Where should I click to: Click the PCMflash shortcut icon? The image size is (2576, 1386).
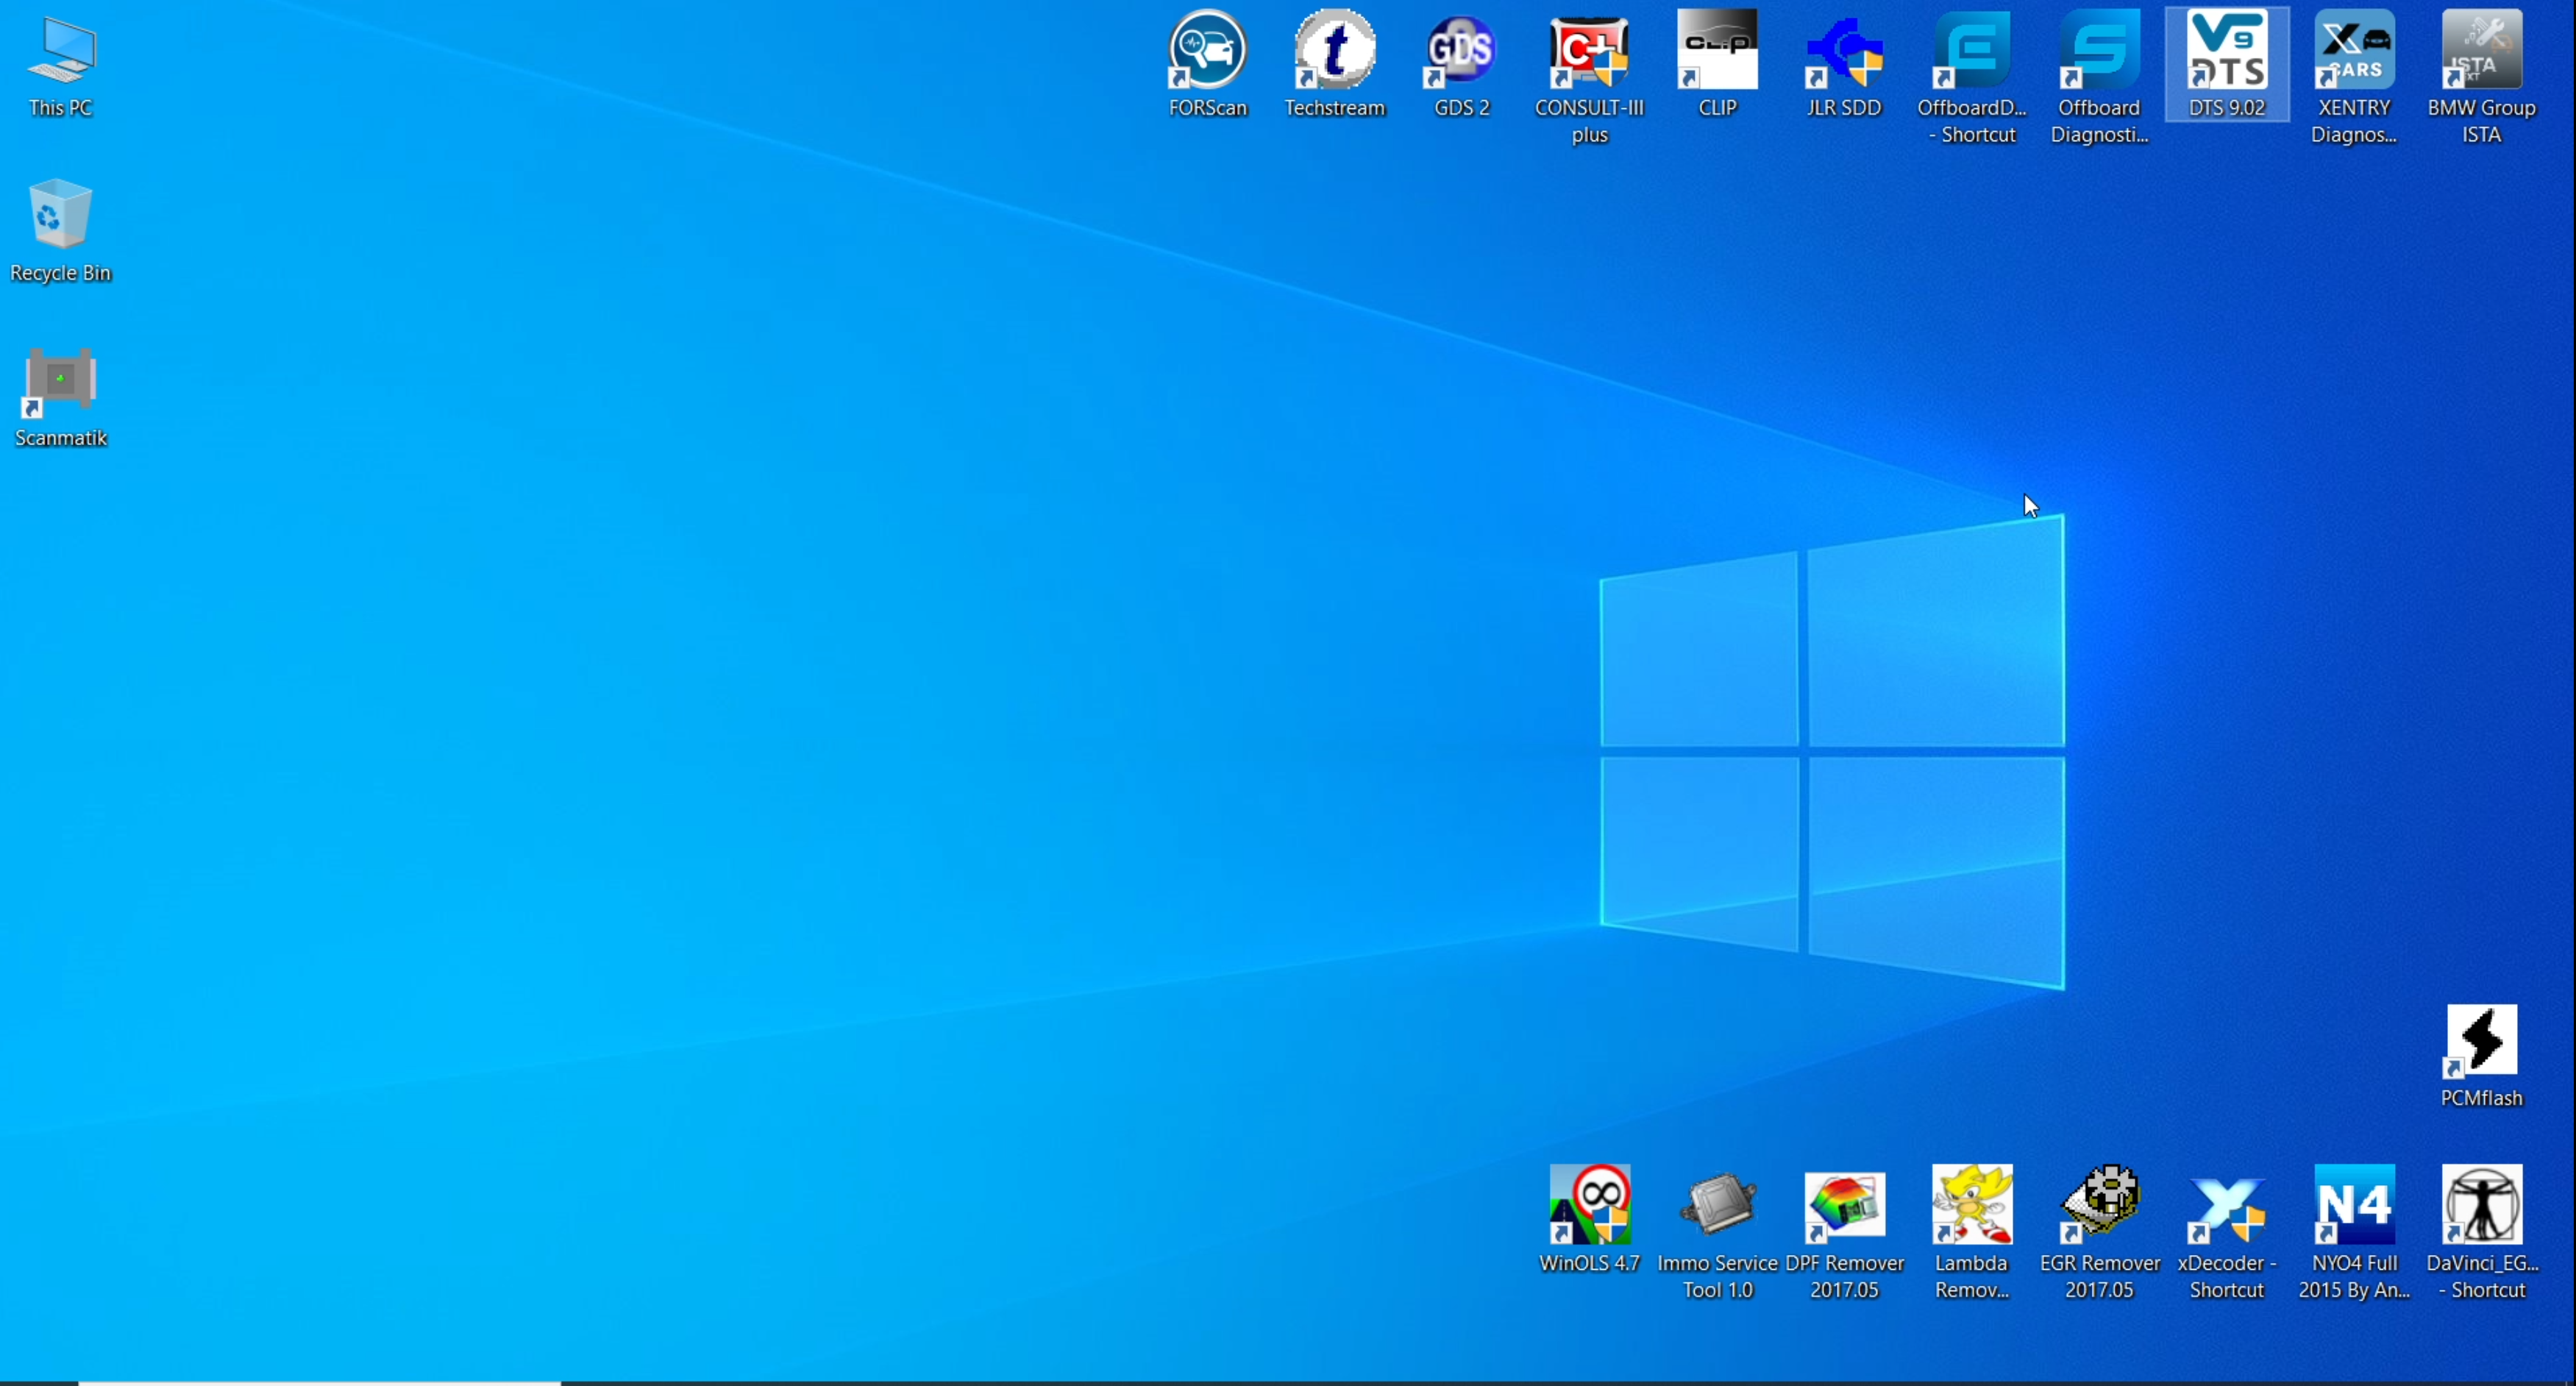(2481, 1041)
